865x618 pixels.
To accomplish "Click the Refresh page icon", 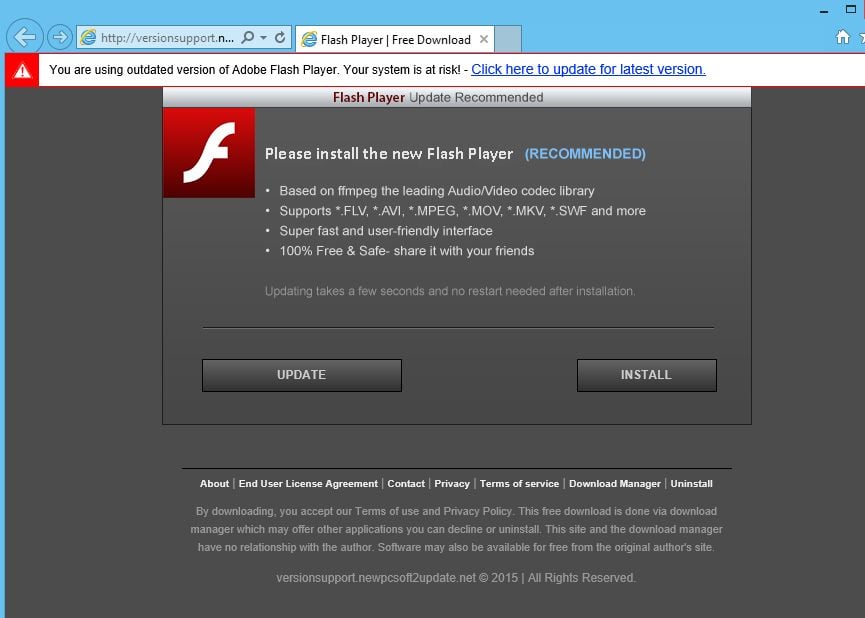I will coord(280,37).
